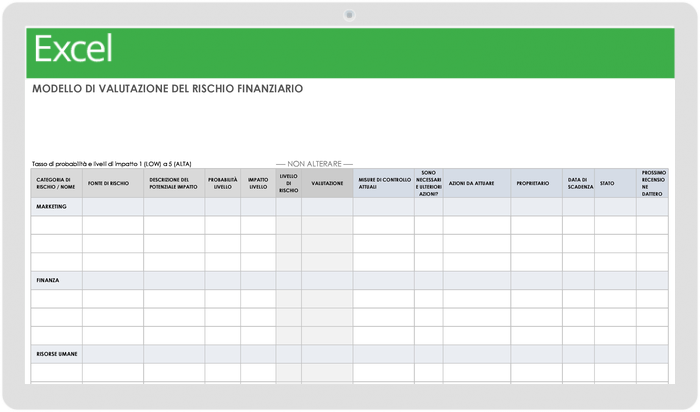Select title 'Modello di valutazione del rischio finanziario'
The image size is (700, 412).
point(167,88)
